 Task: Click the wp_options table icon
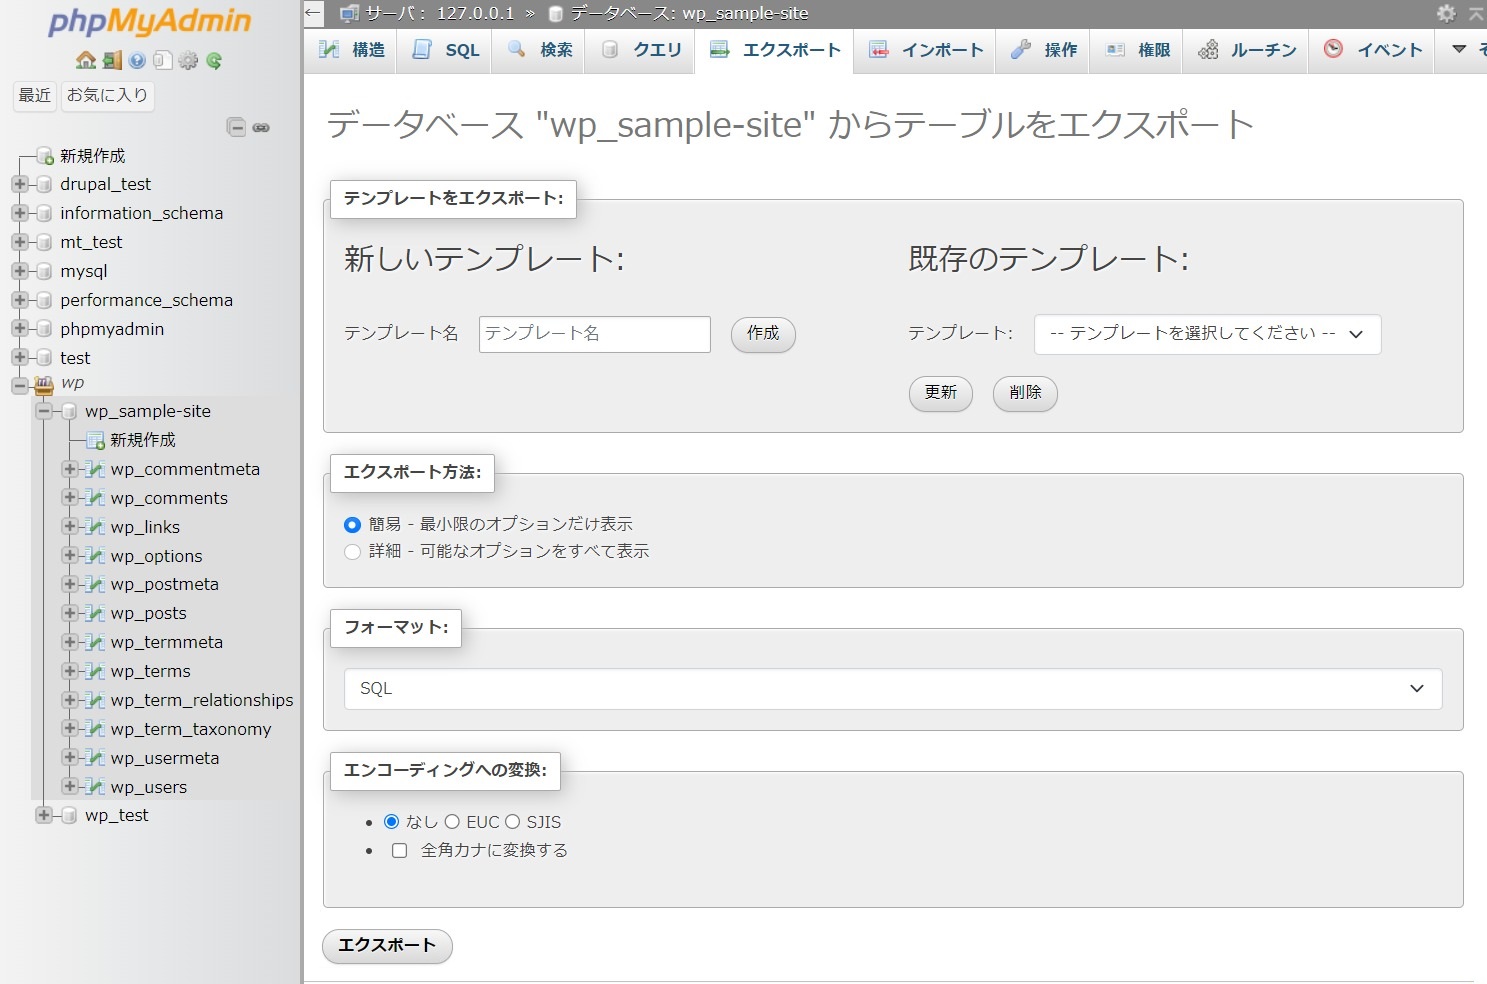[95, 556]
